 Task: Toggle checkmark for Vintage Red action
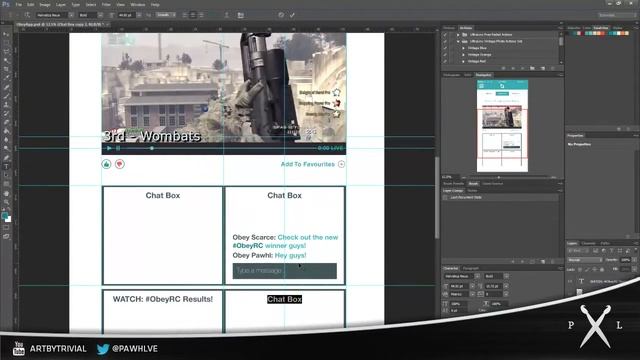(x=445, y=61)
